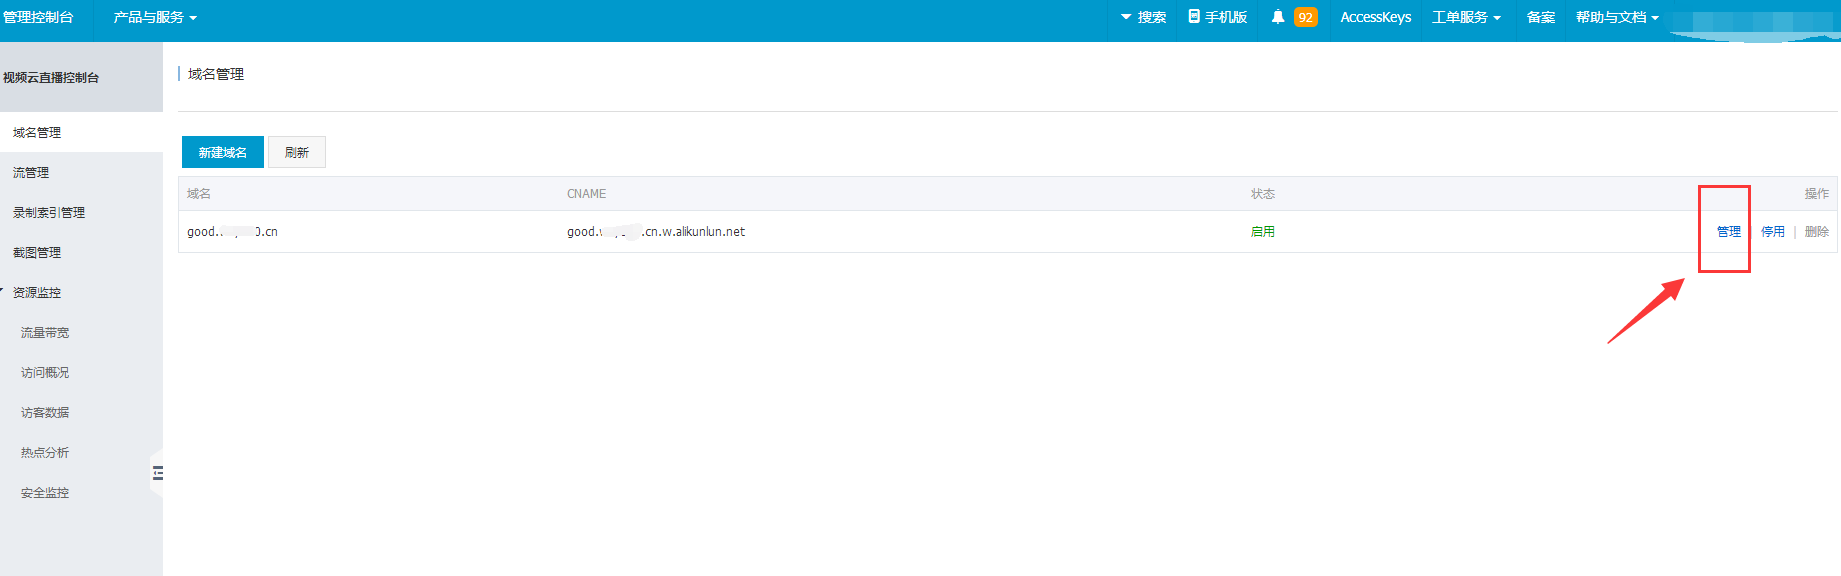
Task: Click the 新建域名 button
Action: tap(222, 152)
